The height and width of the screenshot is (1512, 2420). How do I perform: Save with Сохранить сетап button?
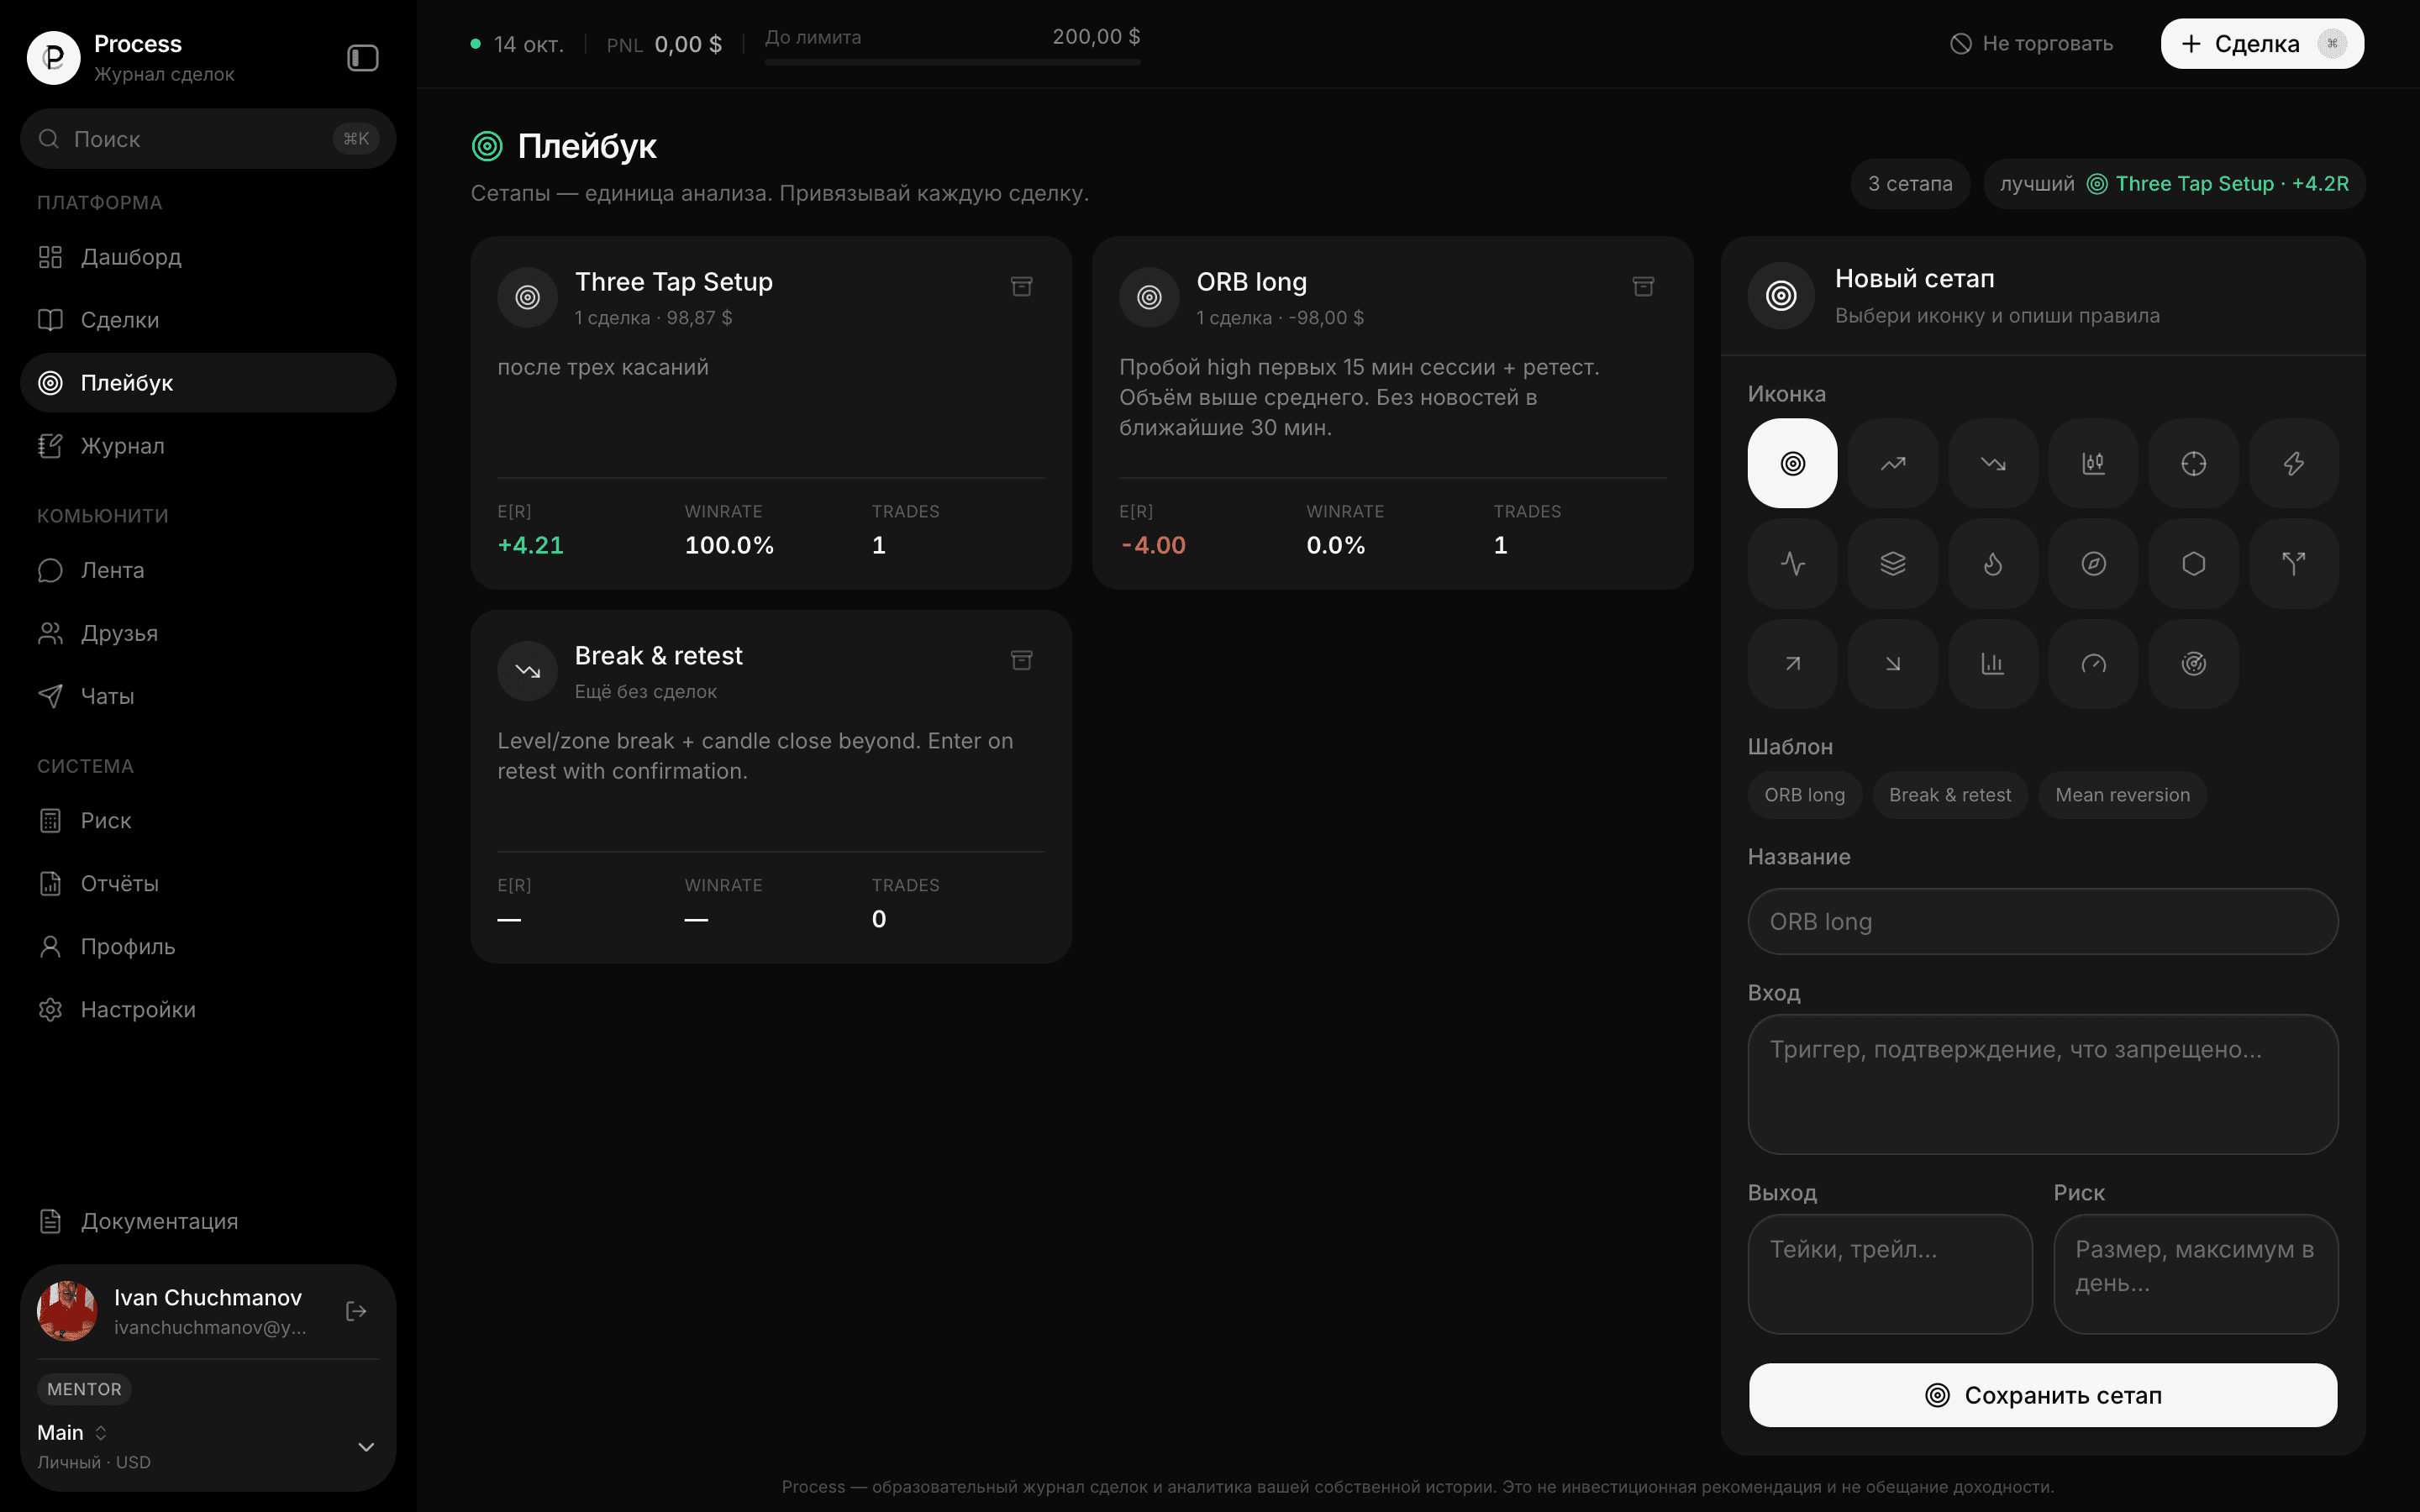pos(2042,1395)
